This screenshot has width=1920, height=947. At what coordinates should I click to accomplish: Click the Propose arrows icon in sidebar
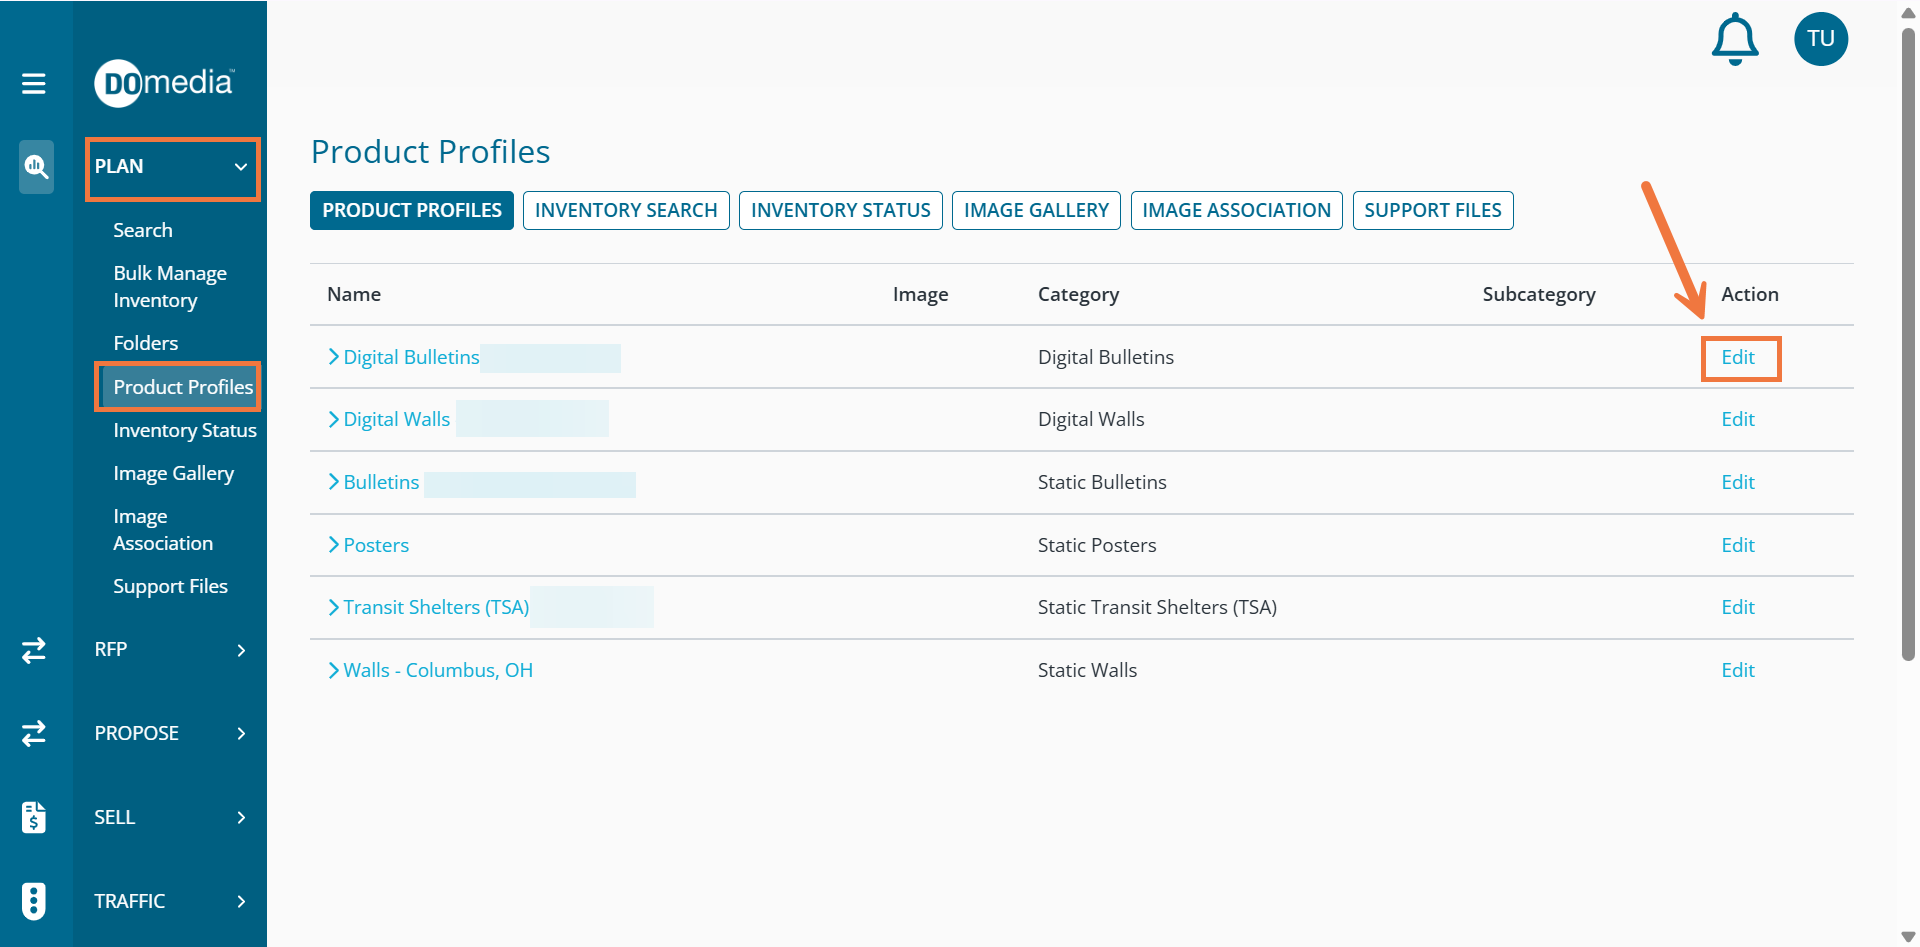(x=34, y=733)
